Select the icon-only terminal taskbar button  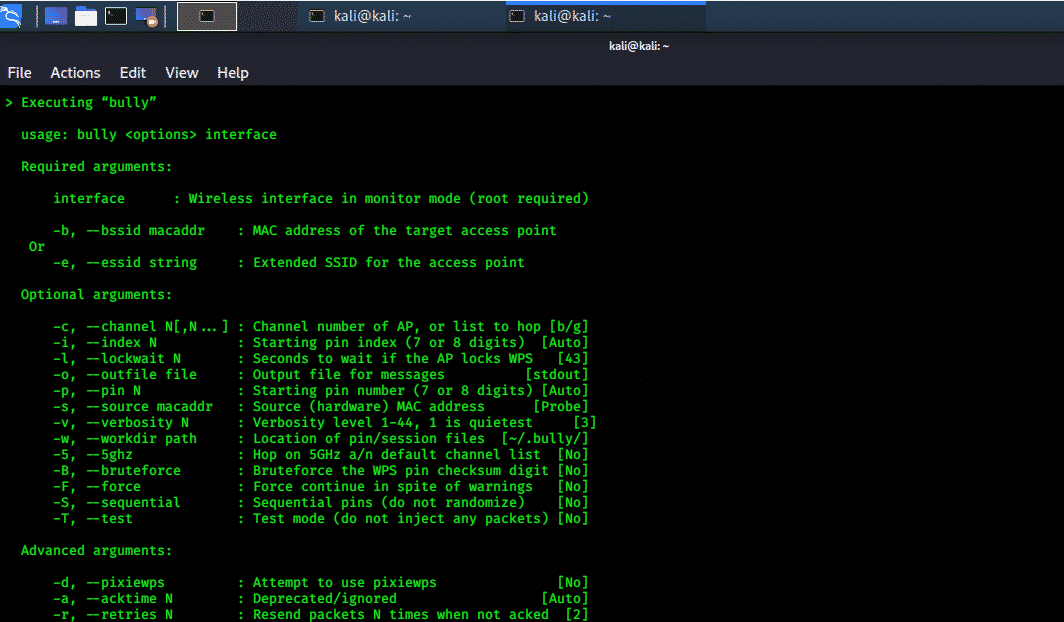[x=207, y=16]
